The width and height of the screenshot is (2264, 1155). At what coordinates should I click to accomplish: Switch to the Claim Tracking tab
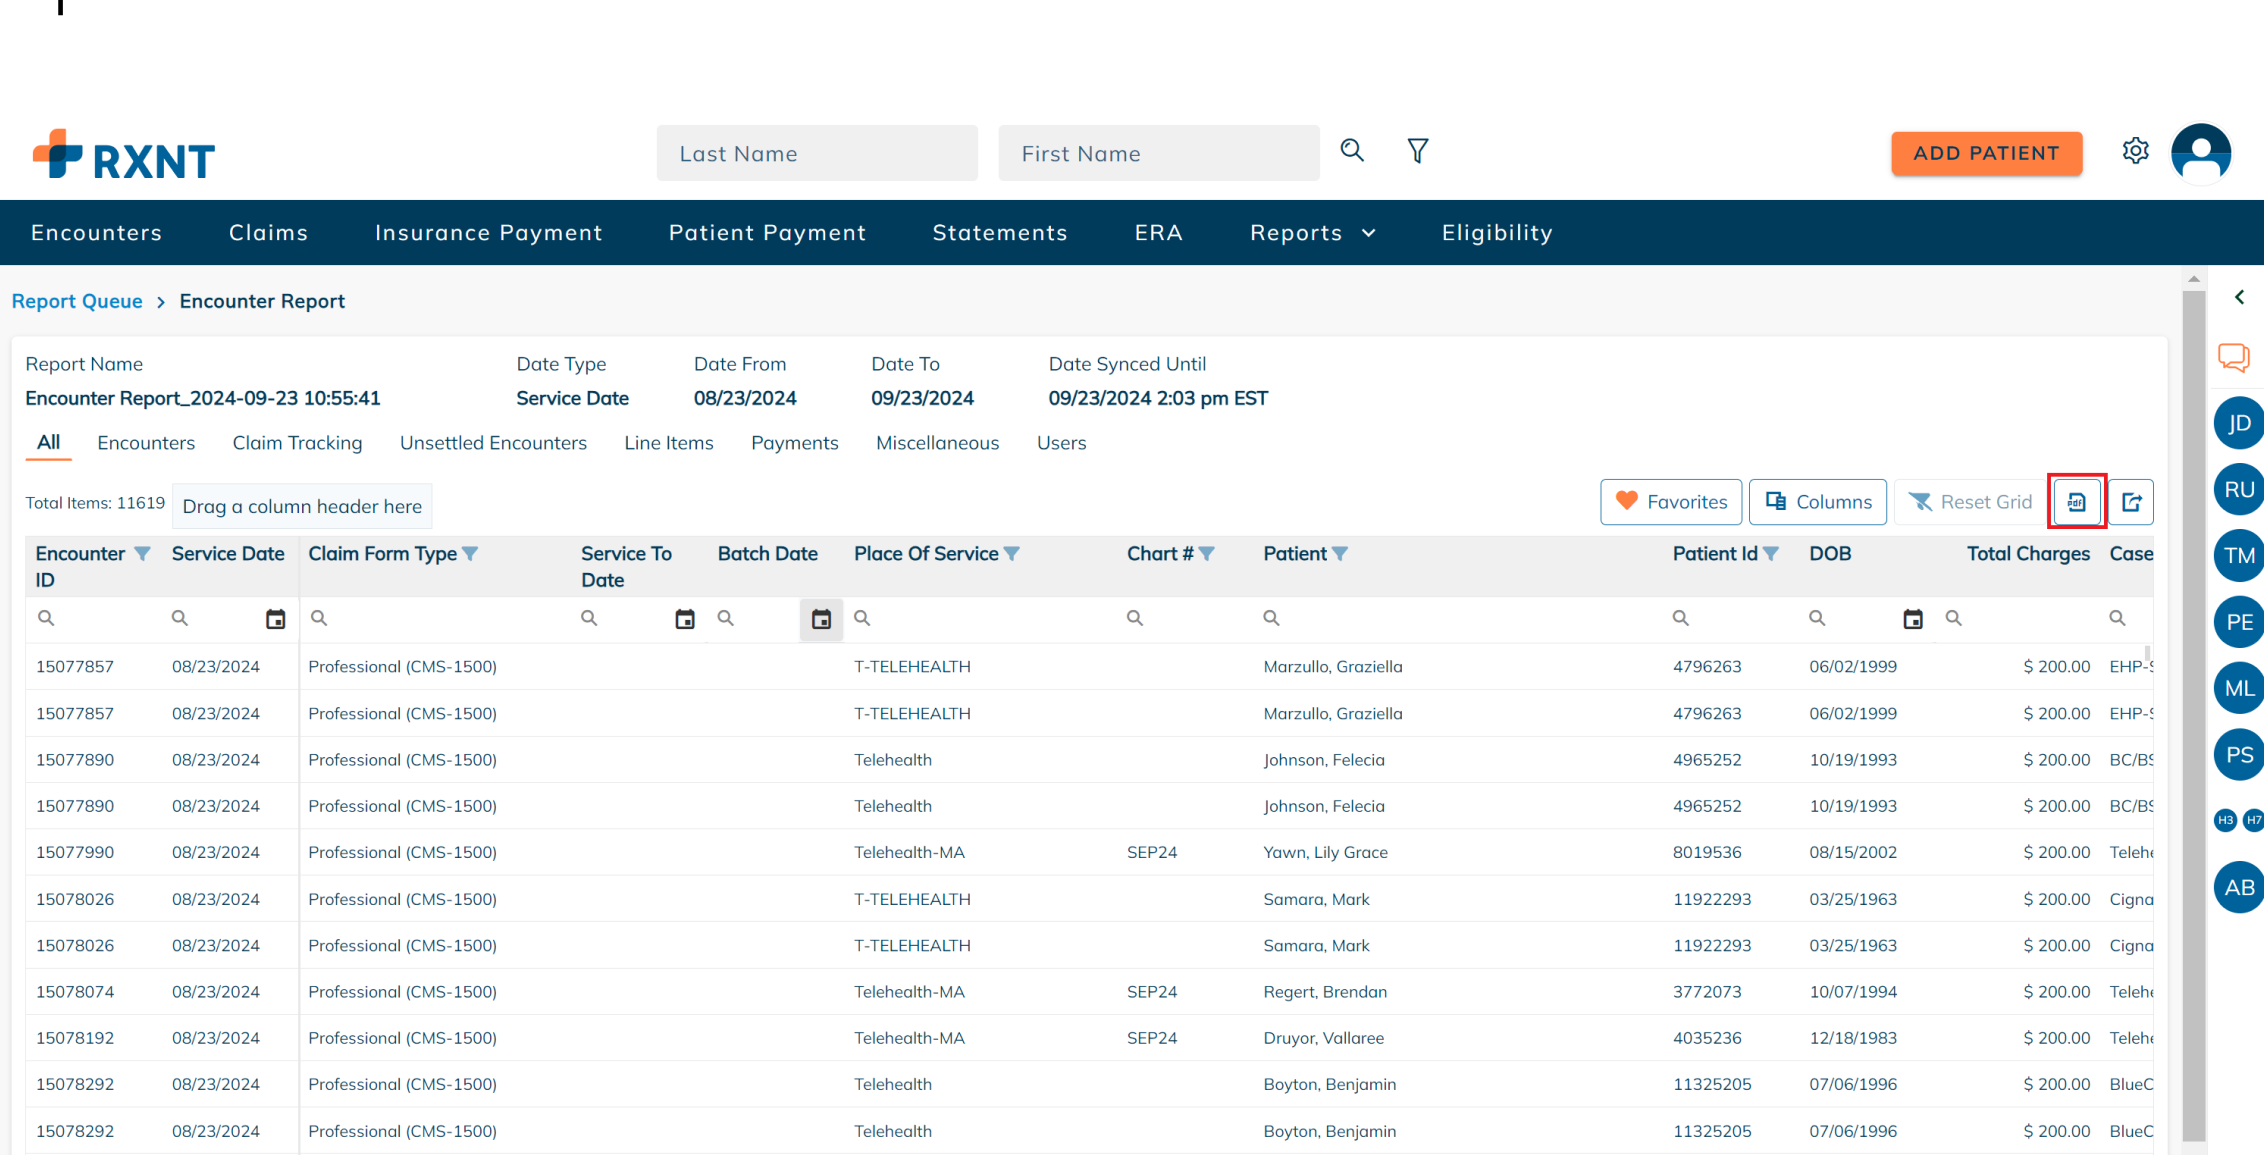pyautogui.click(x=297, y=442)
